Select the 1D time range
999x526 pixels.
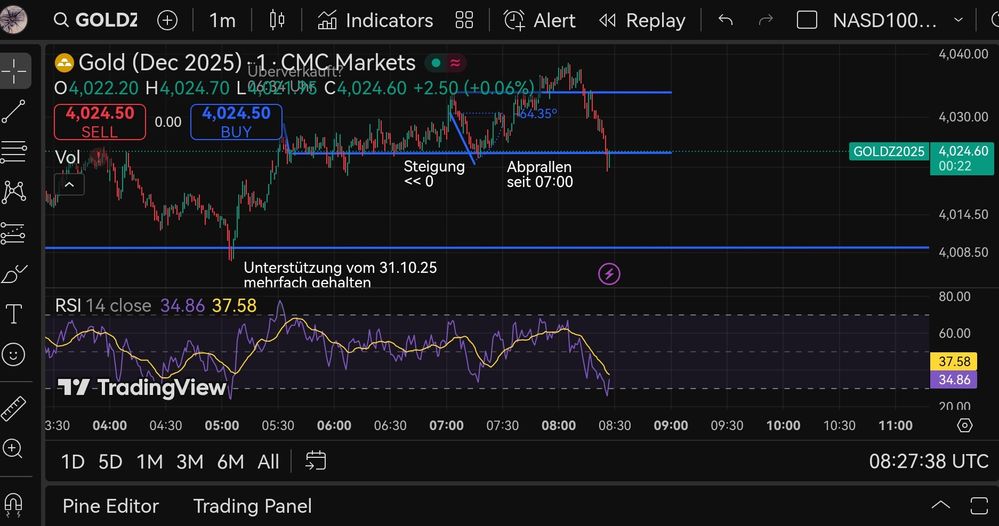(73, 462)
